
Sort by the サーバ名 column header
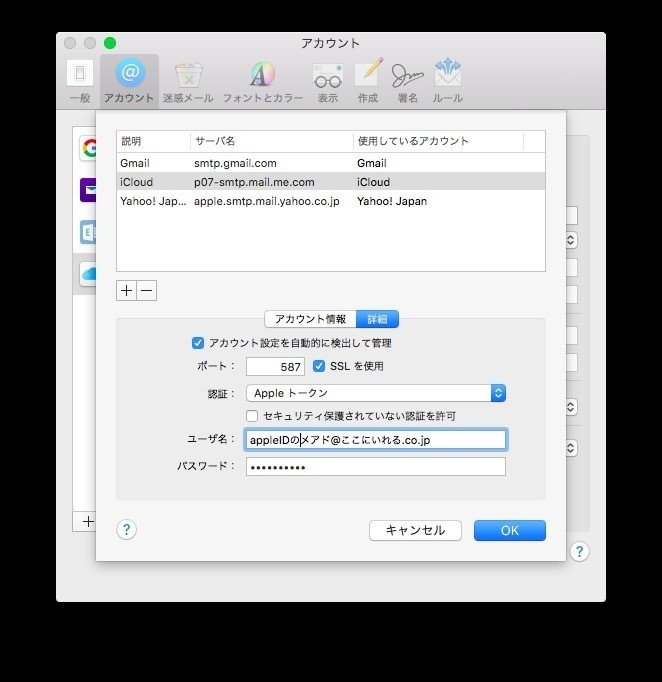pyautogui.click(x=271, y=141)
